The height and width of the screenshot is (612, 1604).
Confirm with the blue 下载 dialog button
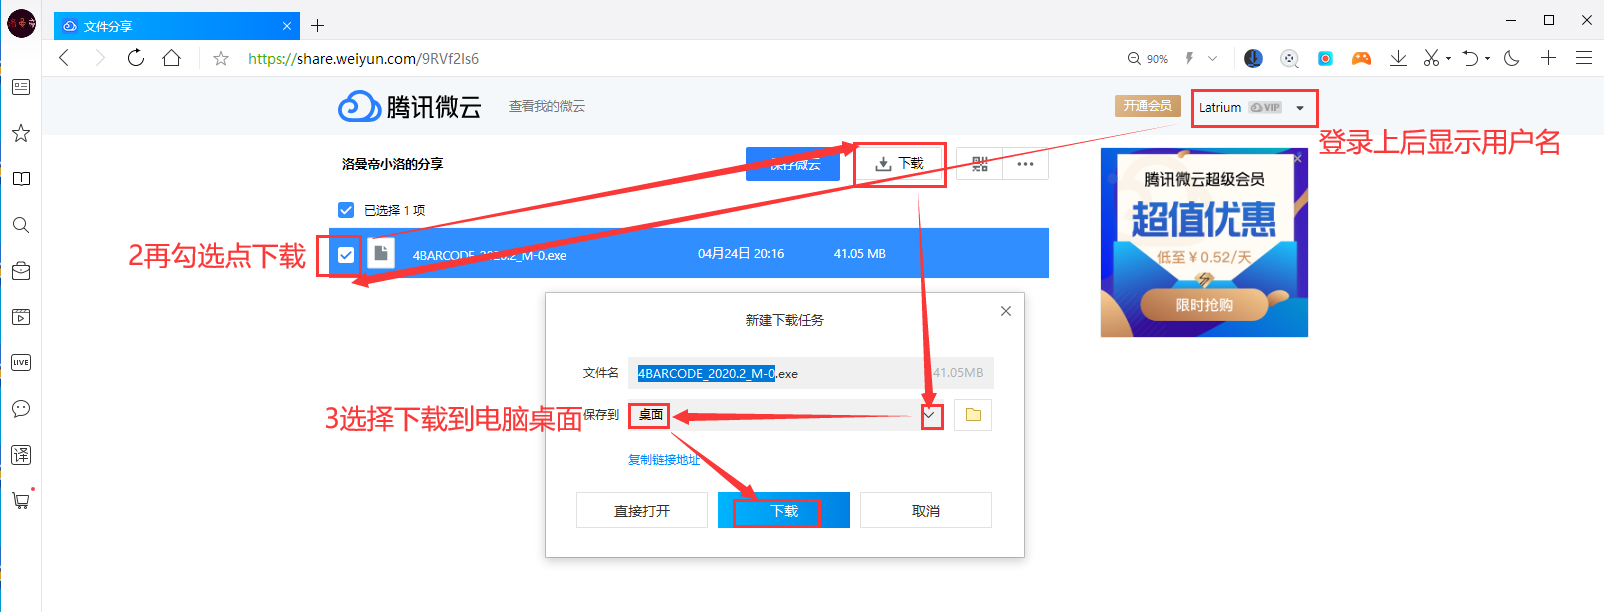[784, 510]
